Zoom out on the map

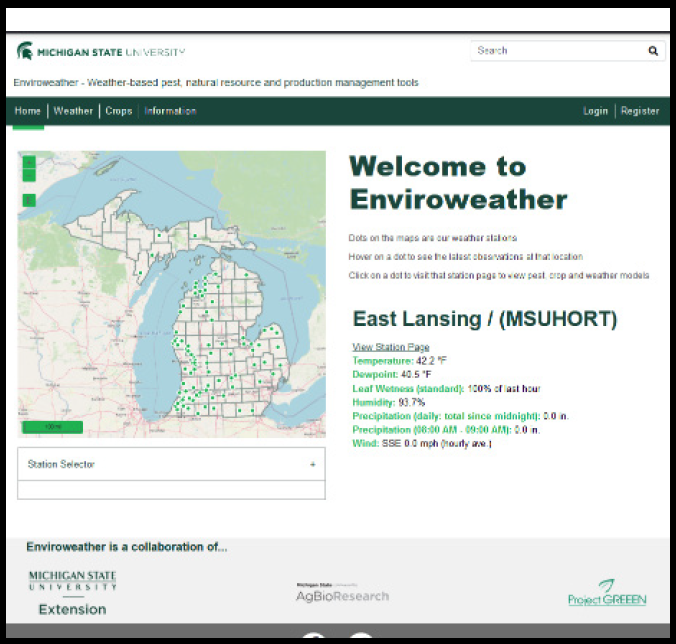point(29,175)
